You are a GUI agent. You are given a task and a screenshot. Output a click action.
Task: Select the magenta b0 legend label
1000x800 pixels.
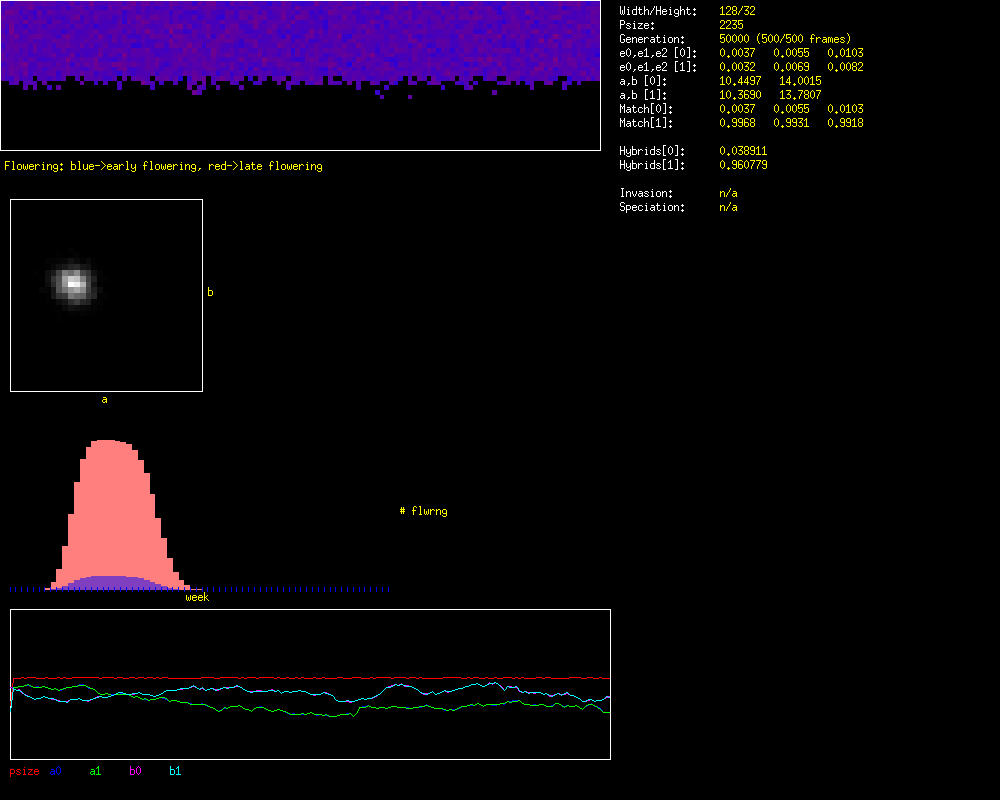135,772
